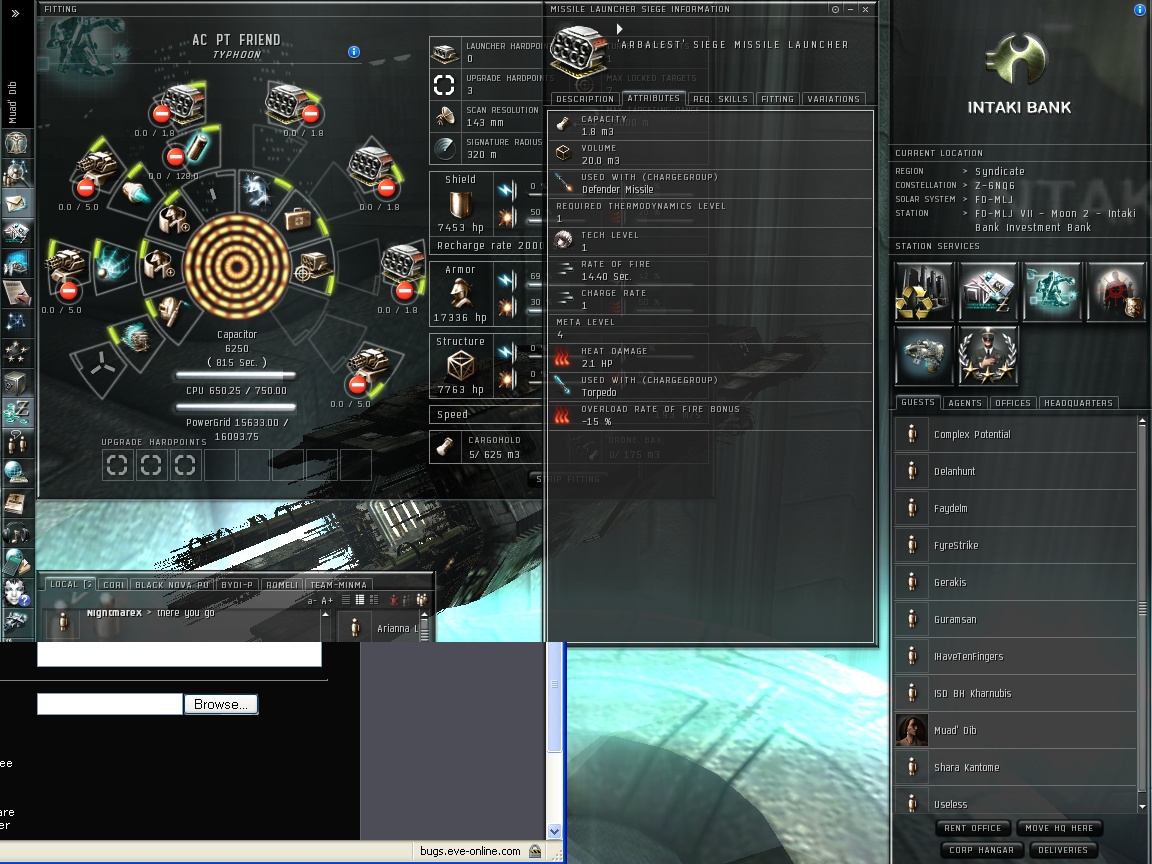Screen dimensions: 1152x864
Task: Open the Character Sheet from the sidebar
Action: click(16, 143)
